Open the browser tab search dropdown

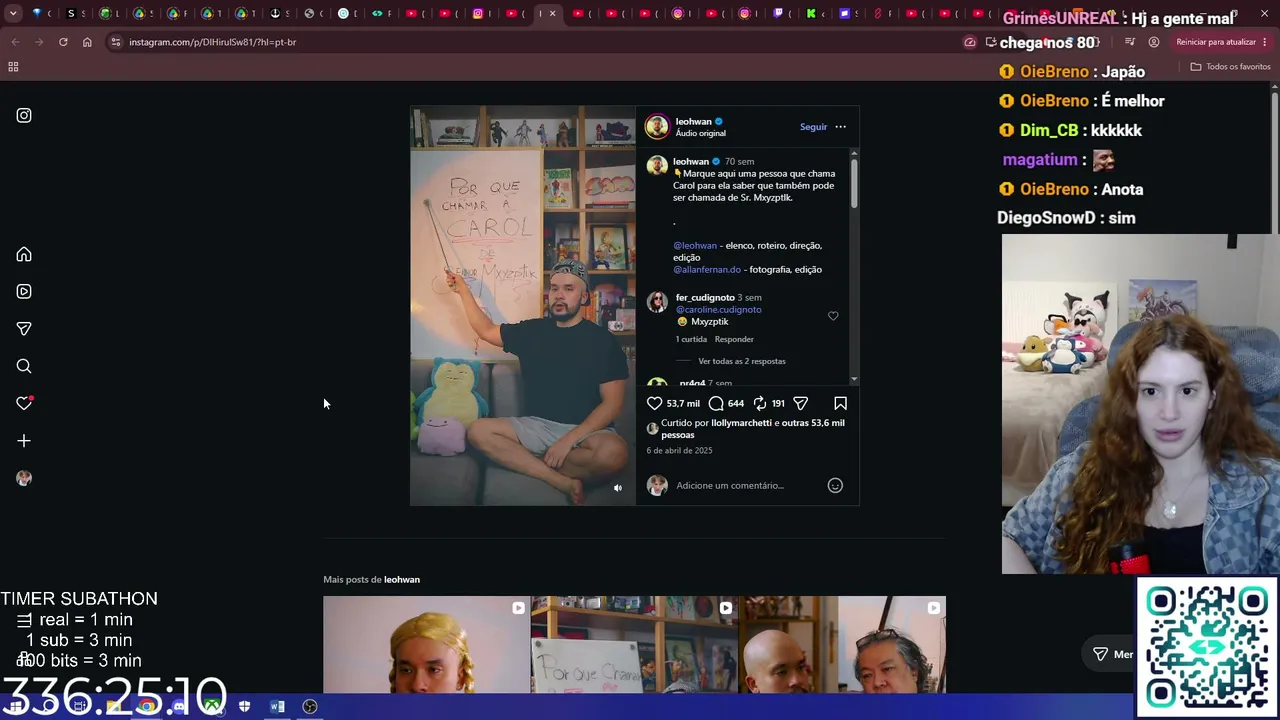pos(13,14)
